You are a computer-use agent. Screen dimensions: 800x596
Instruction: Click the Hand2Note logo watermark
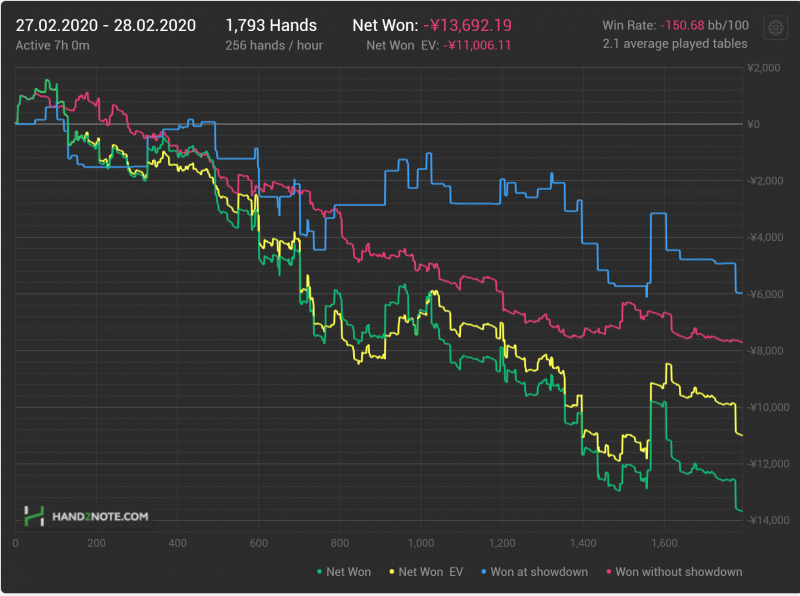tap(87, 516)
